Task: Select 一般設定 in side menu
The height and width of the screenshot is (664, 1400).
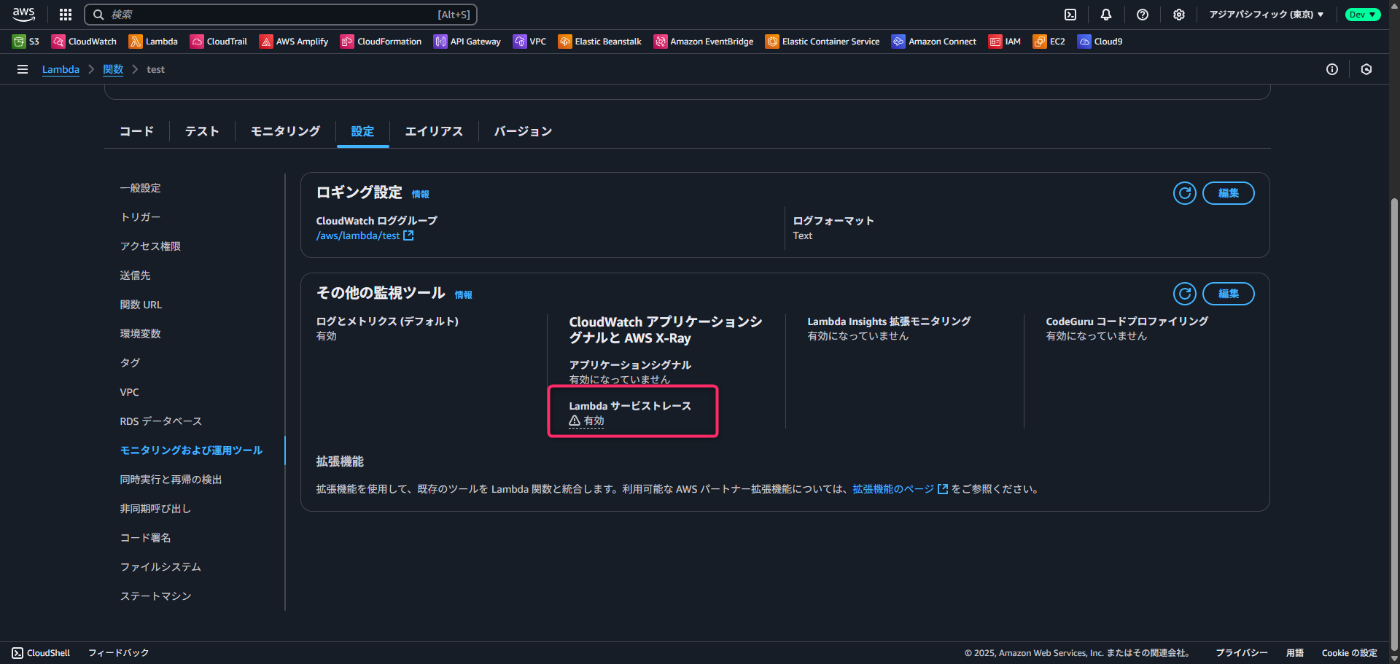Action: pyautogui.click(x=140, y=188)
